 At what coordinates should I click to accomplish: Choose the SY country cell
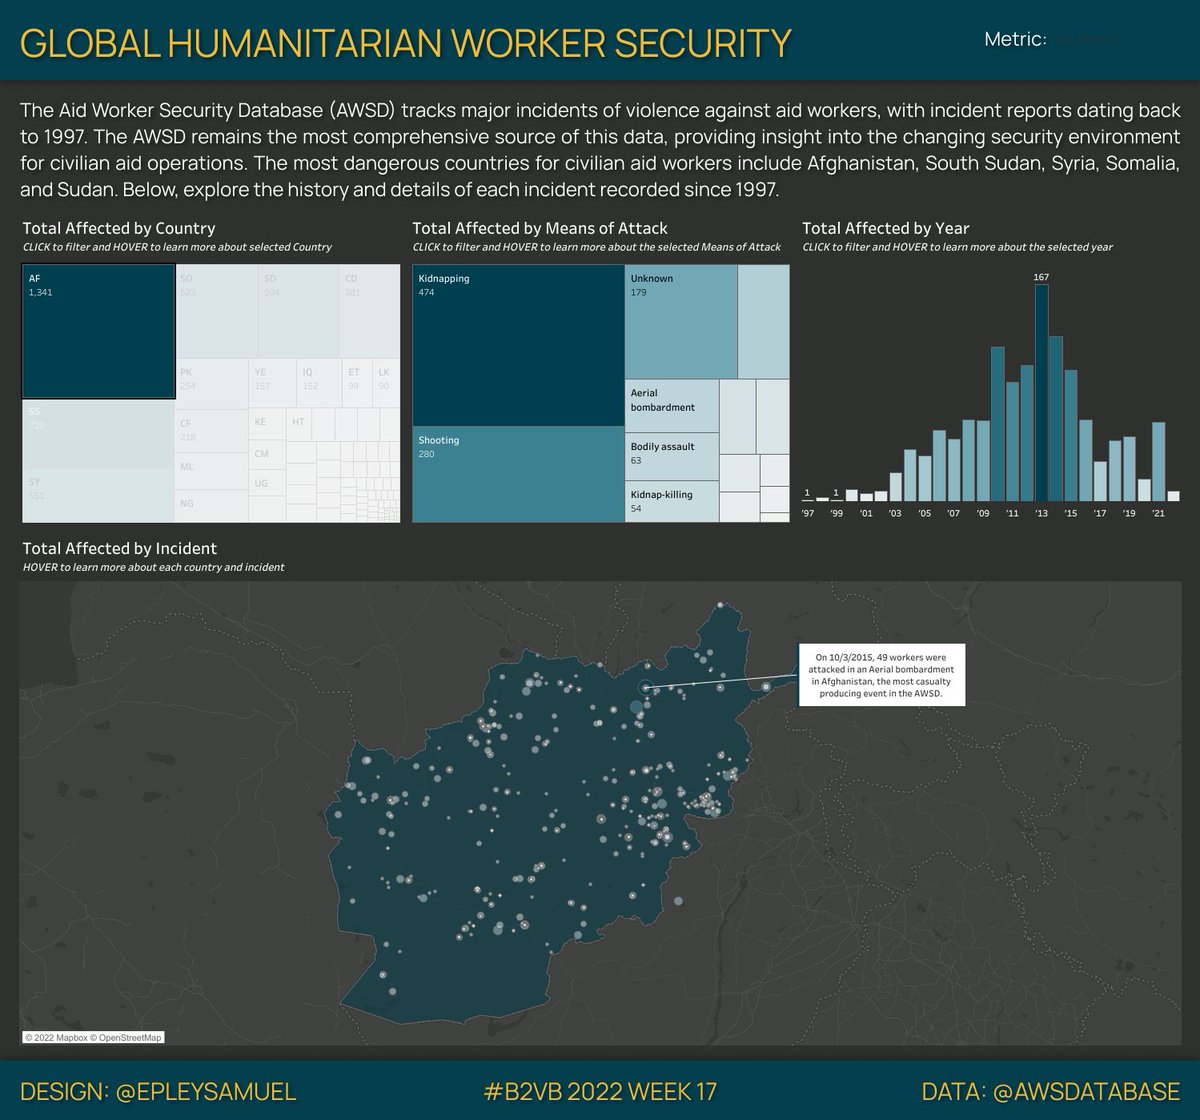pos(98,495)
